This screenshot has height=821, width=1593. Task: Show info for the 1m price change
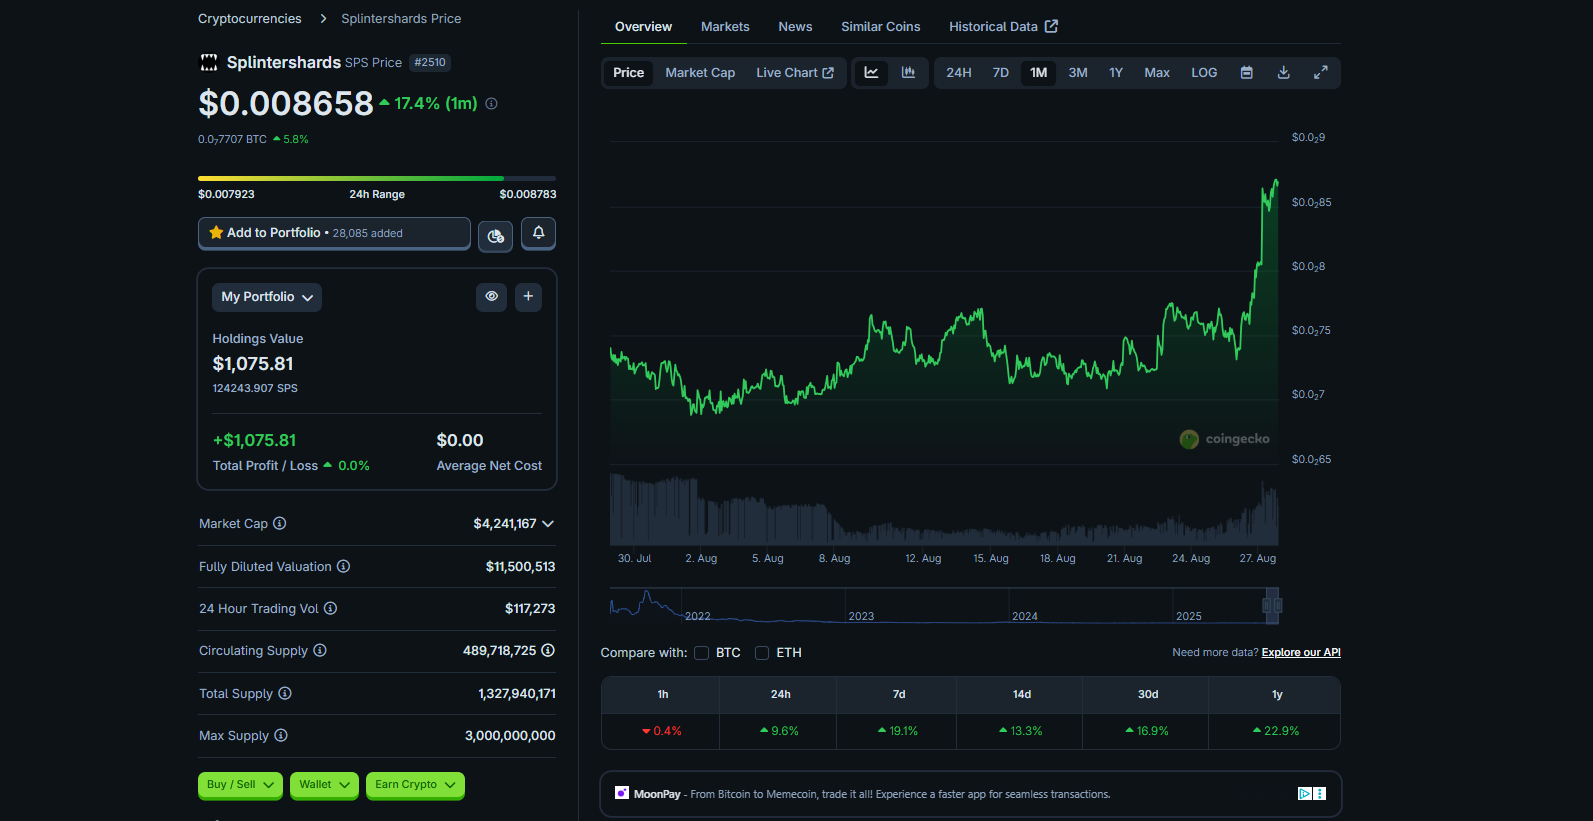coord(491,104)
